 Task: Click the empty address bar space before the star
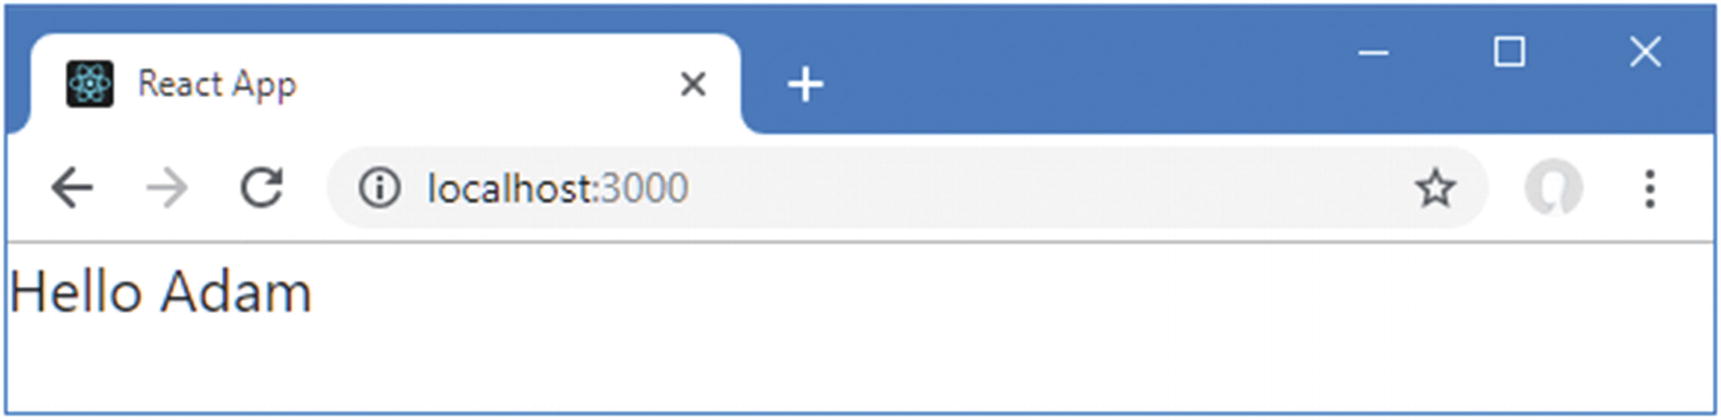tap(1050, 188)
